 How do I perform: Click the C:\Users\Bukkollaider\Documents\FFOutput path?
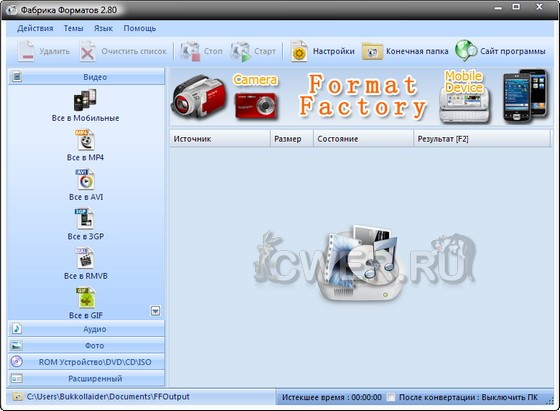coord(108,397)
